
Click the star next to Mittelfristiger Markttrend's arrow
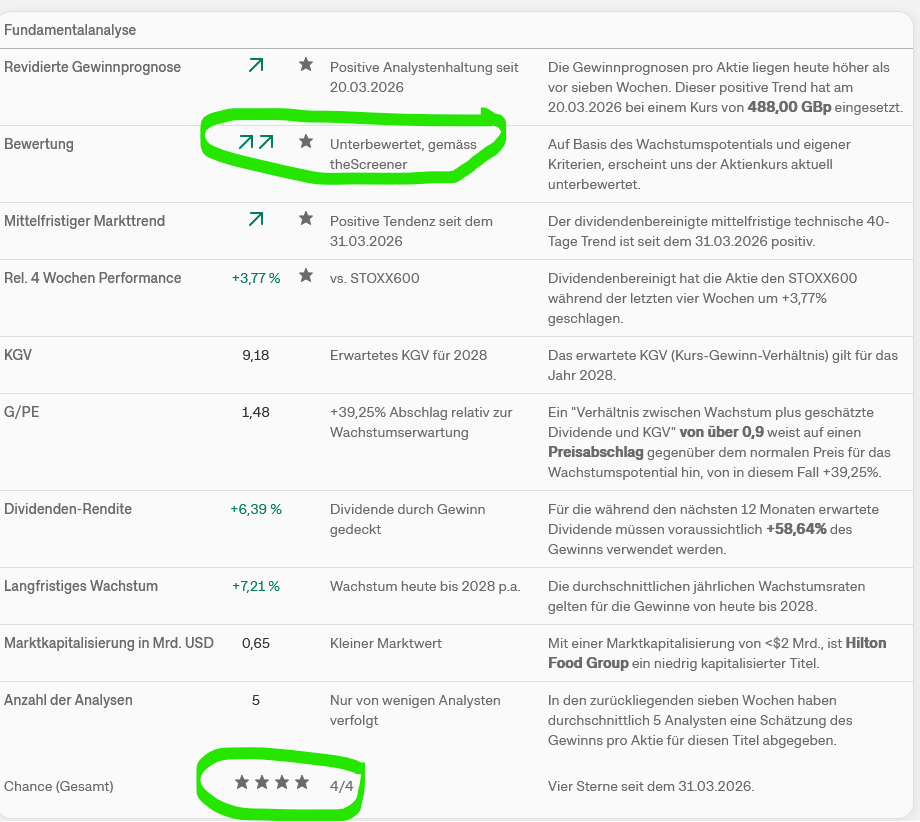coord(306,218)
